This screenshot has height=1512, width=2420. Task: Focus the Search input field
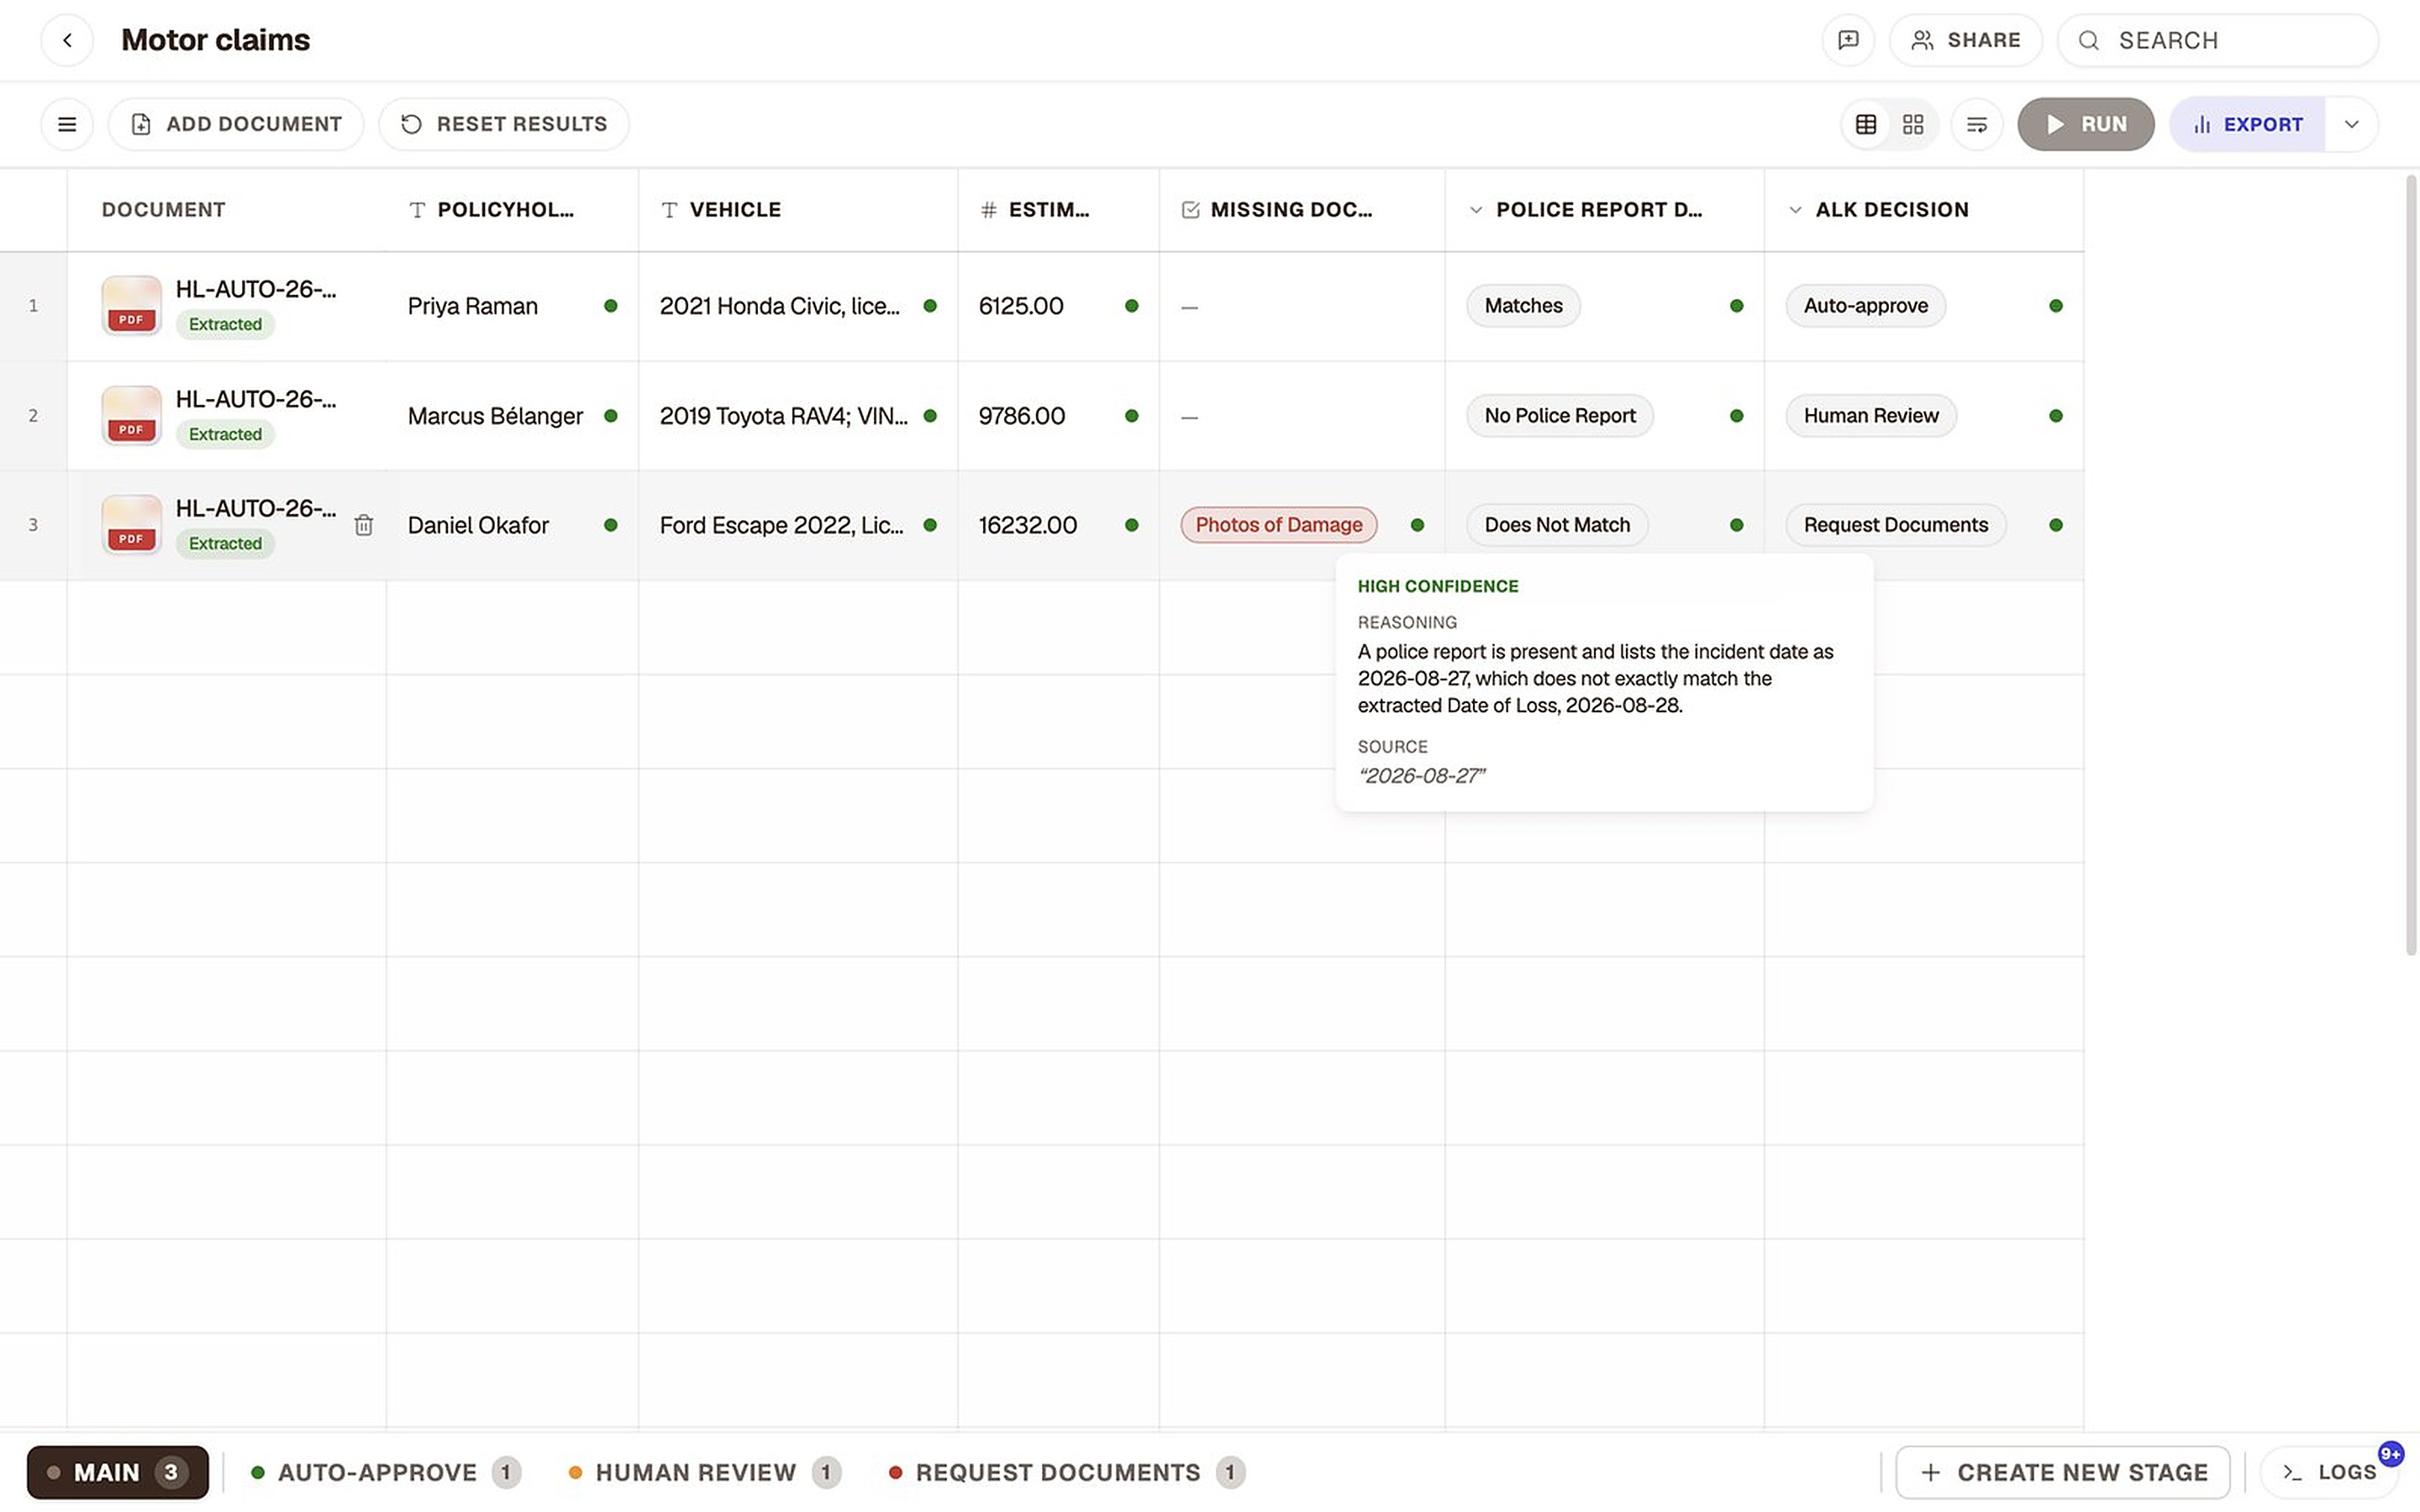(2218, 40)
